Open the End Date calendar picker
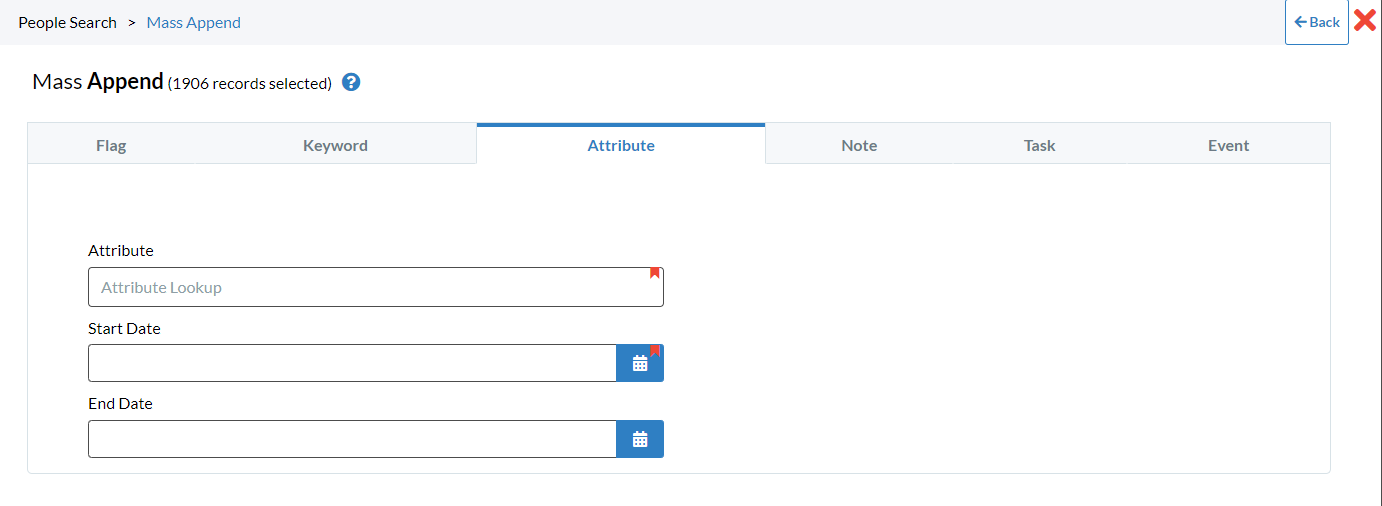The height and width of the screenshot is (506, 1382). click(x=640, y=439)
